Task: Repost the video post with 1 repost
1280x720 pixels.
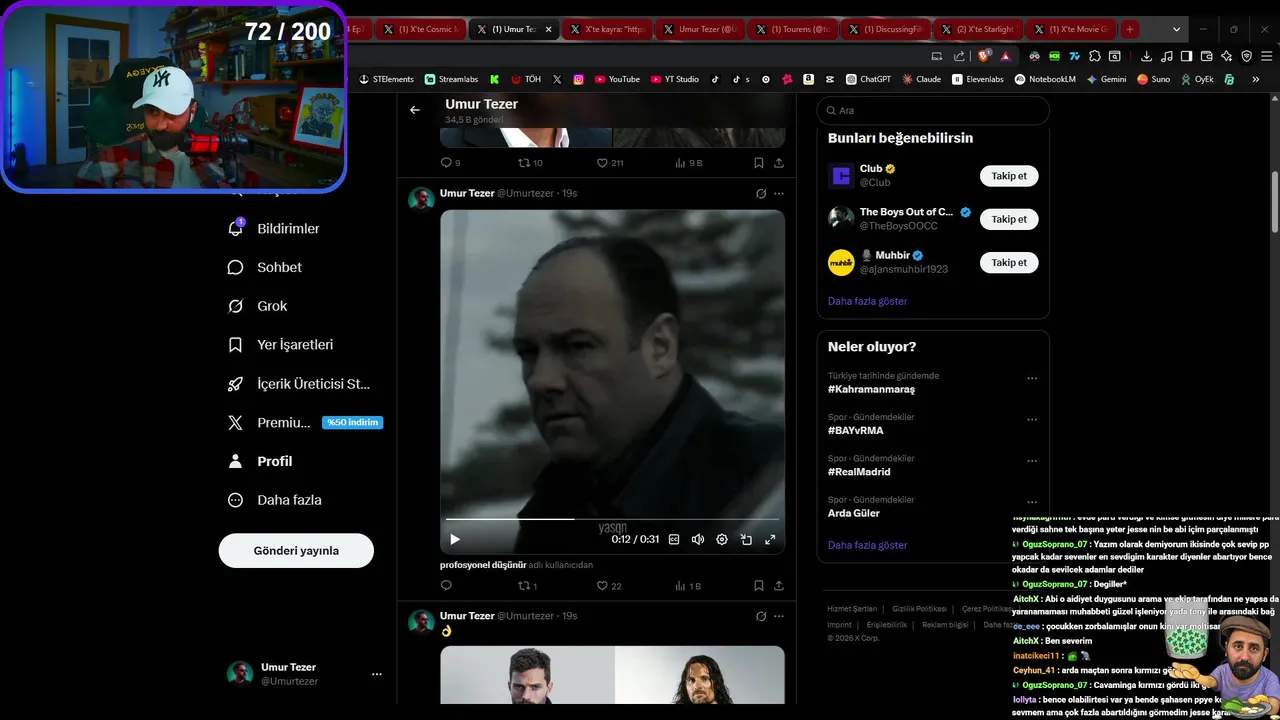Action: click(x=527, y=586)
